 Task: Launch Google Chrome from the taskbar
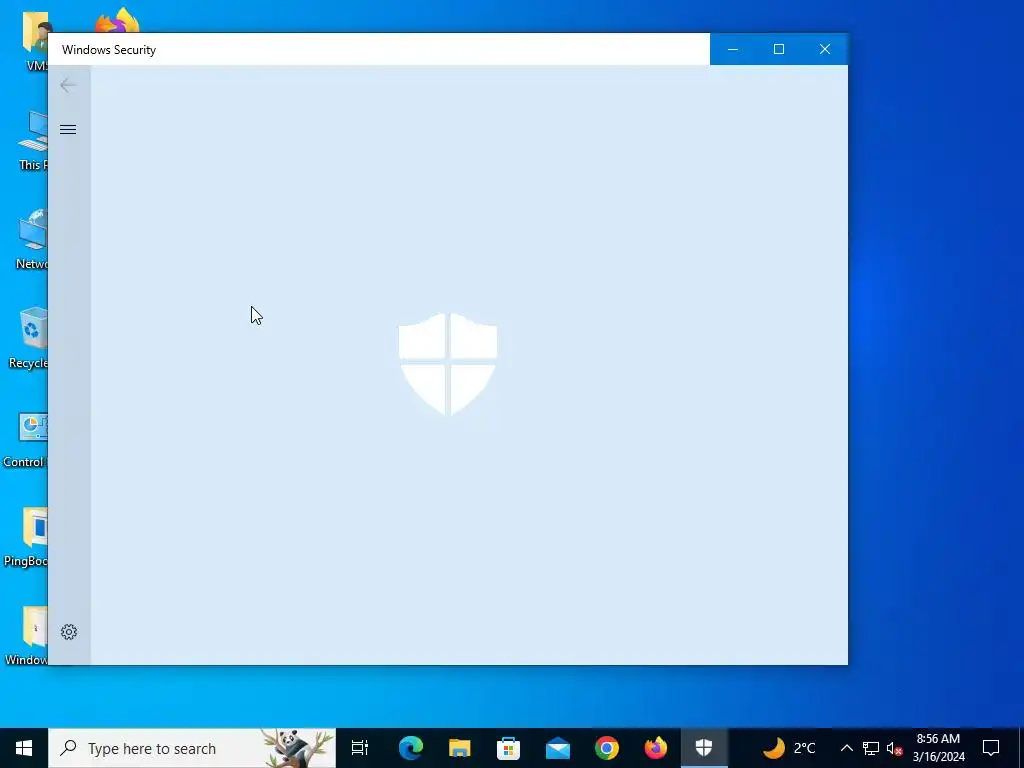(x=607, y=748)
